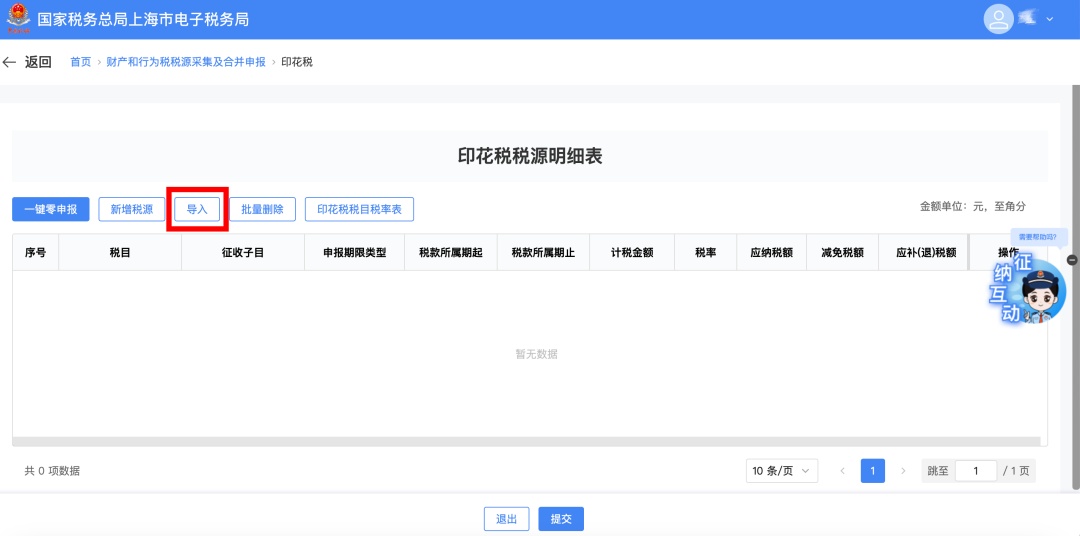Click 新增税源 button
Viewport: 1080px width, 536px height.
(x=131, y=209)
